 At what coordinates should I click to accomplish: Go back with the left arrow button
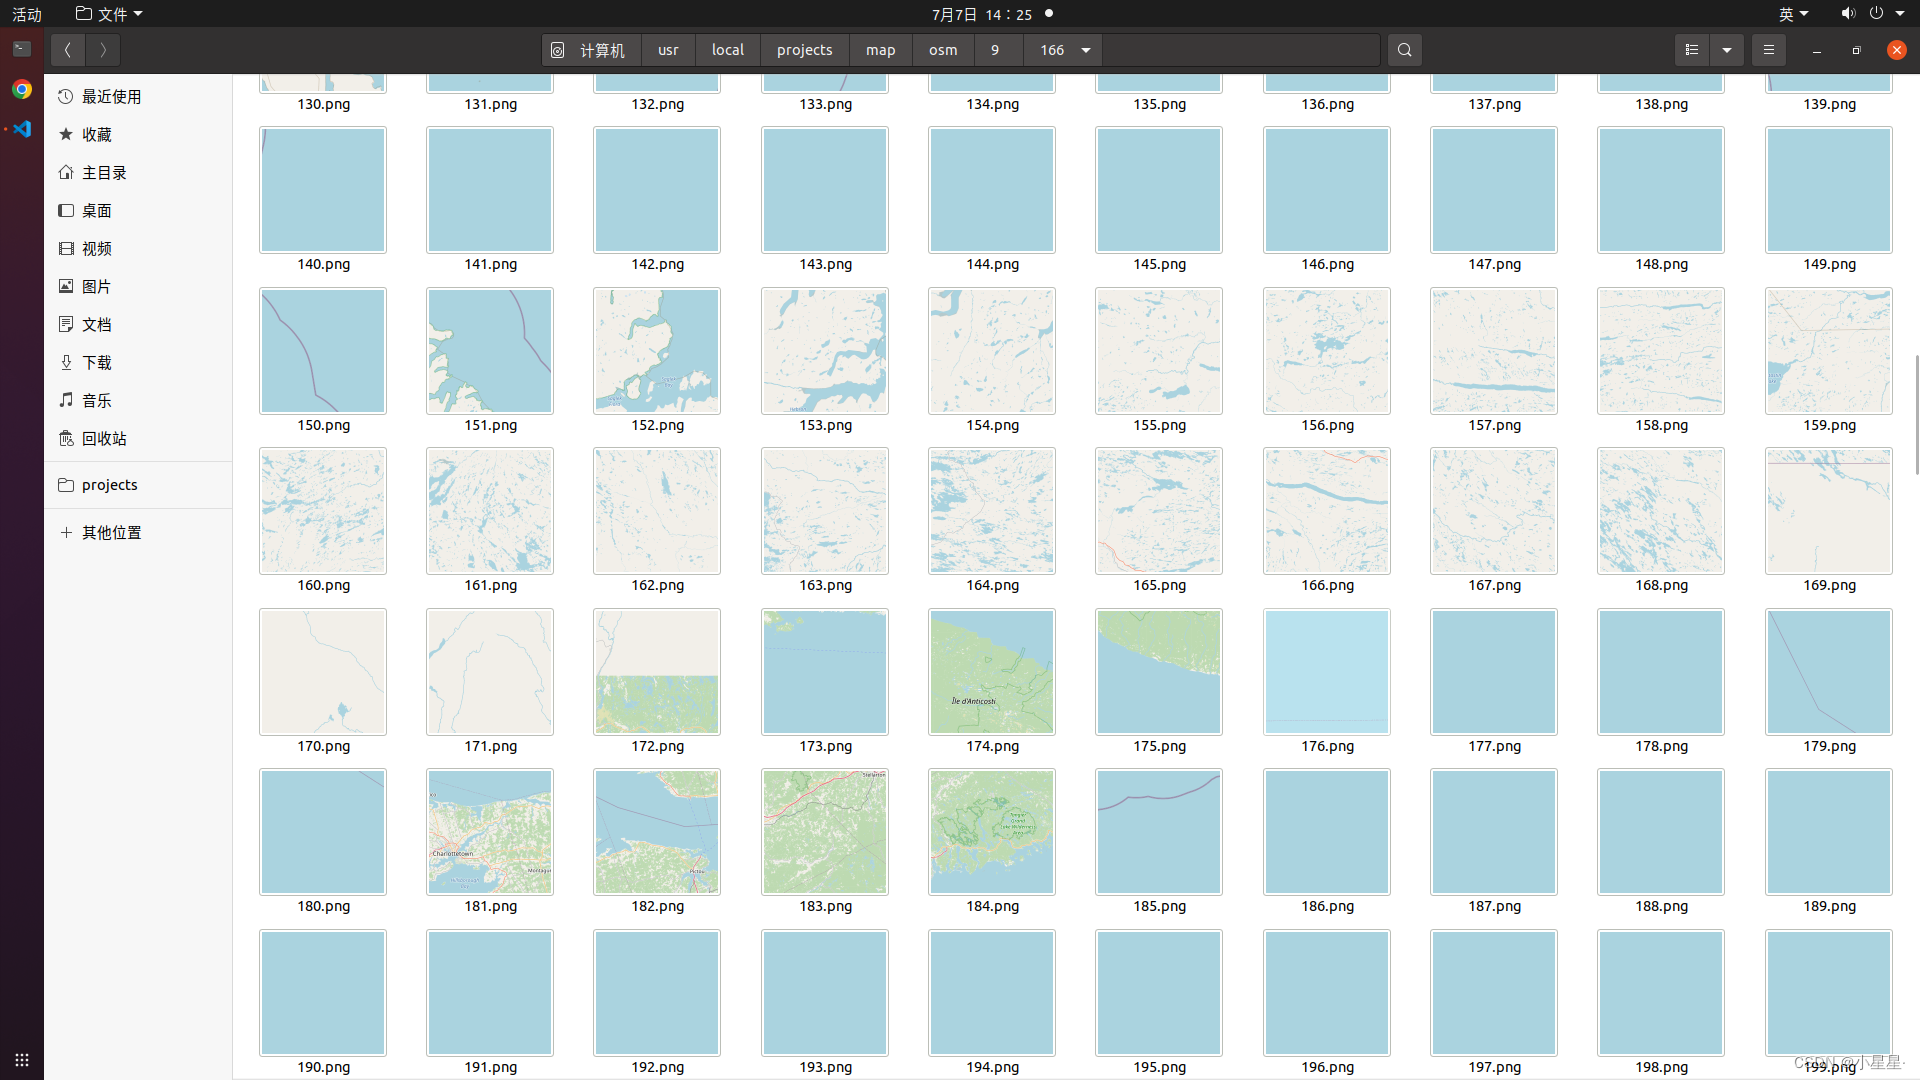[68, 50]
